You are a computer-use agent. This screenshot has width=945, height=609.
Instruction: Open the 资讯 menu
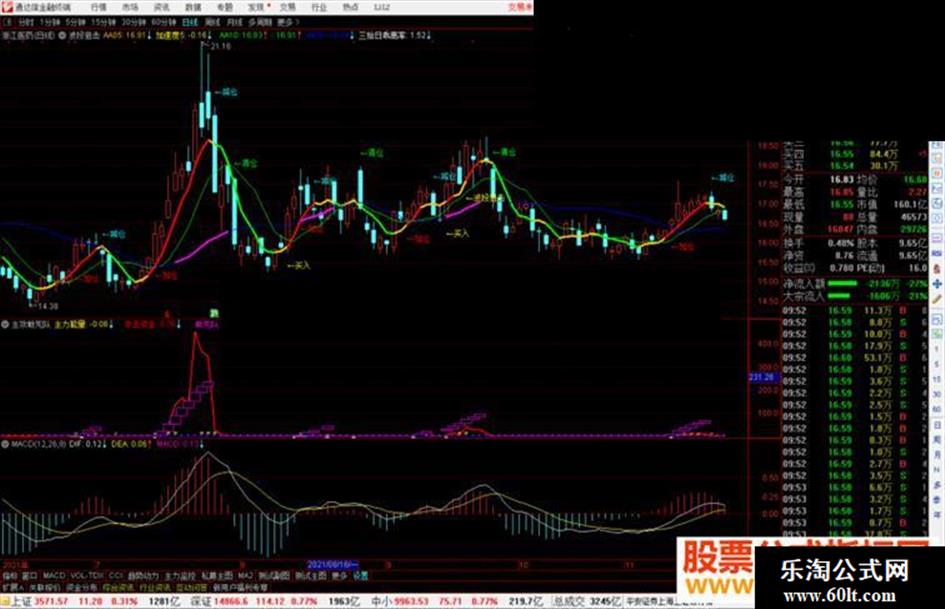(x=162, y=7)
